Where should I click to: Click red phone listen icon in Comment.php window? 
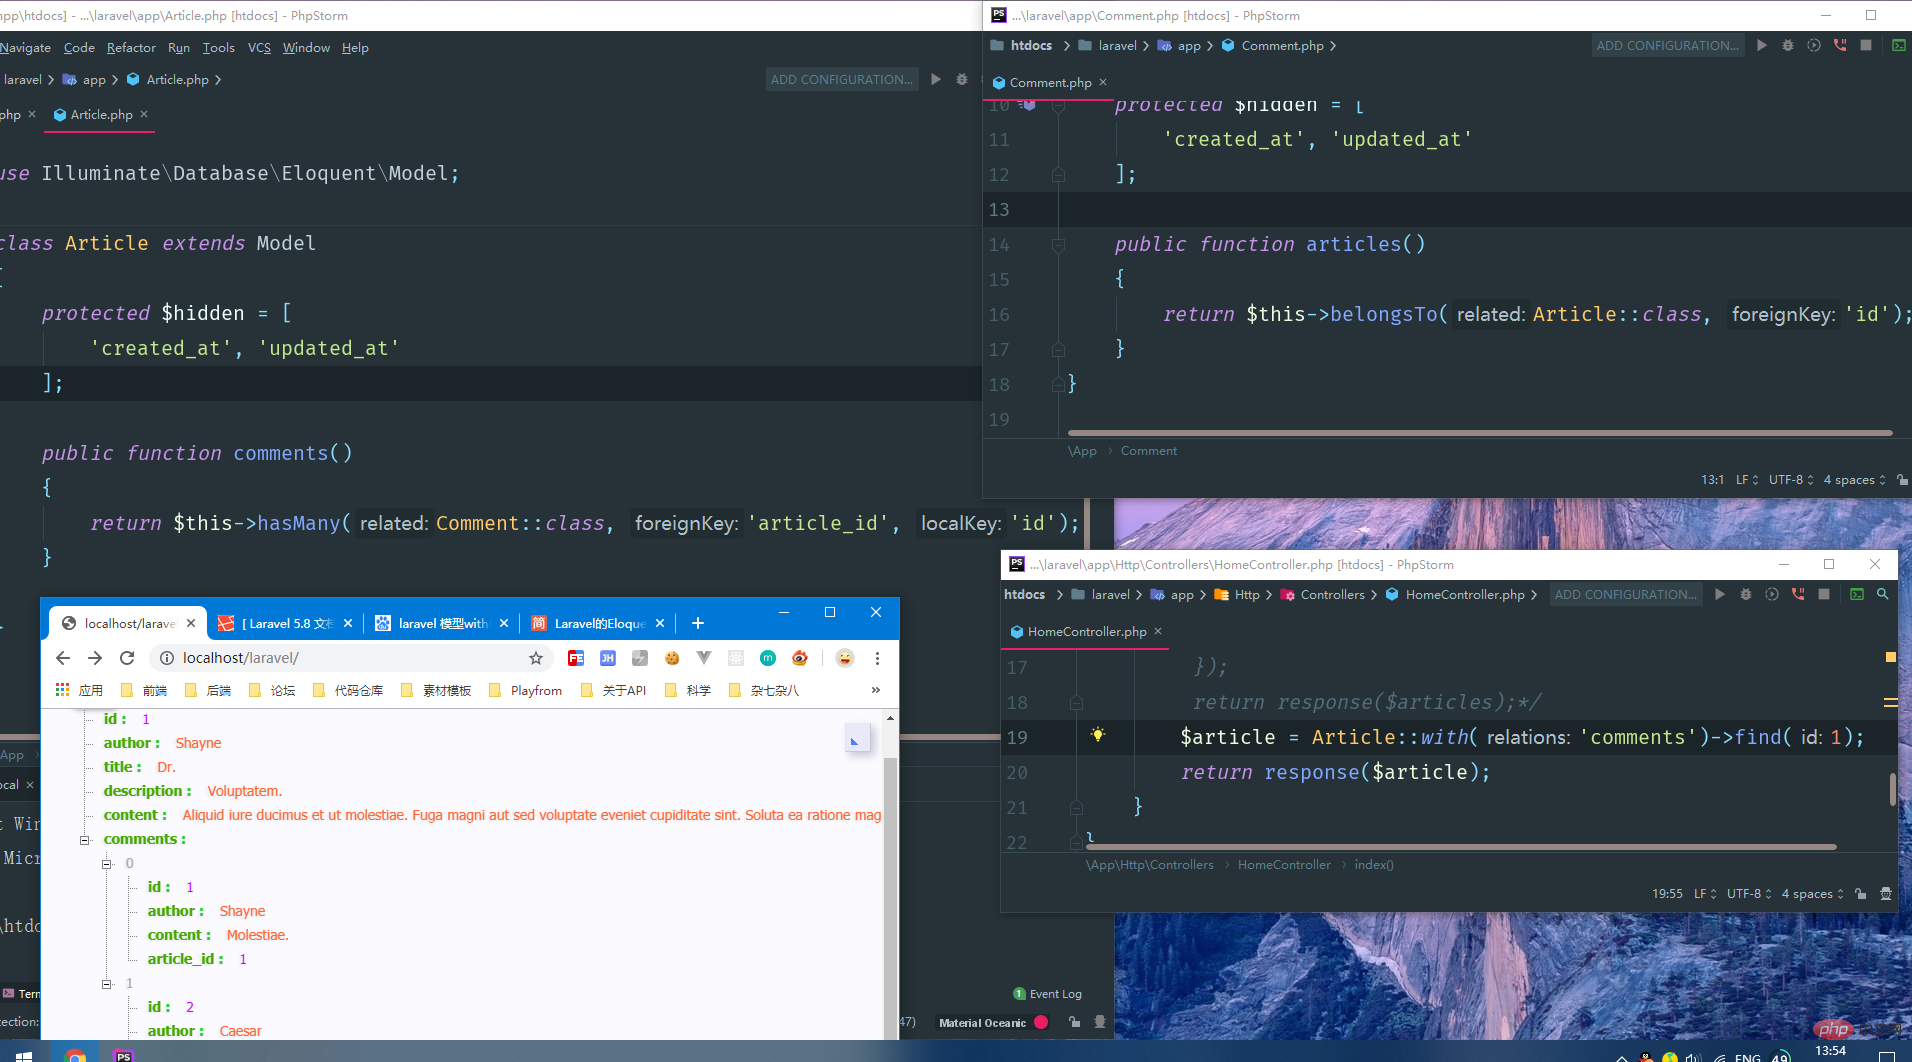click(x=1840, y=45)
